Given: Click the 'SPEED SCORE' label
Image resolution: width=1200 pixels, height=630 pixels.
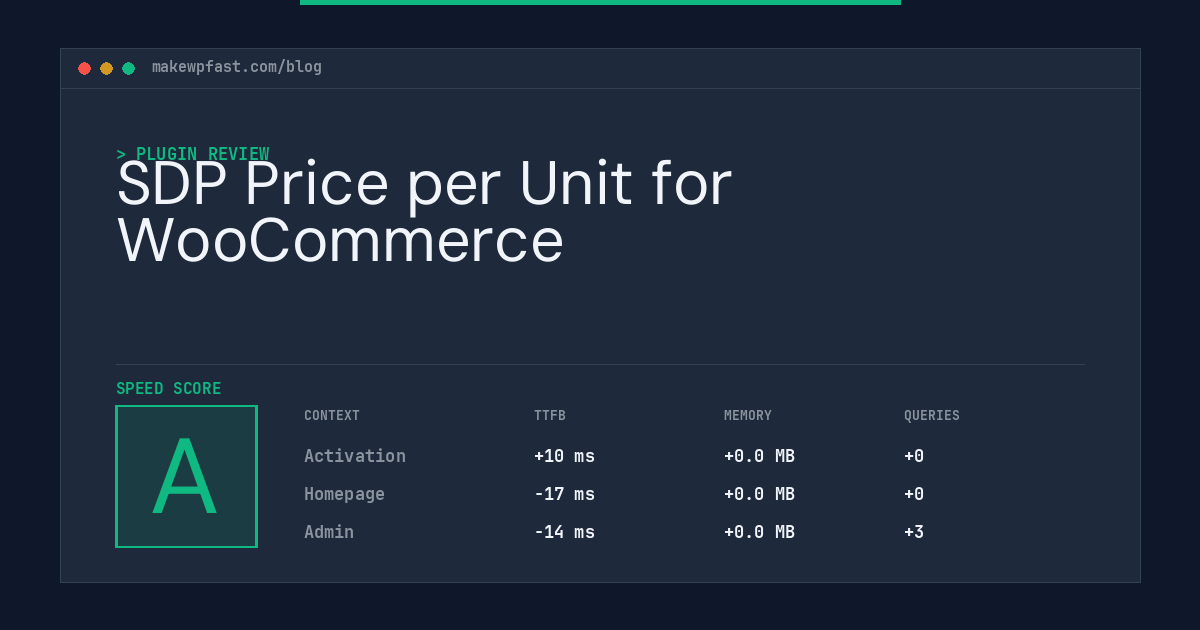Looking at the screenshot, I should point(169,389).
